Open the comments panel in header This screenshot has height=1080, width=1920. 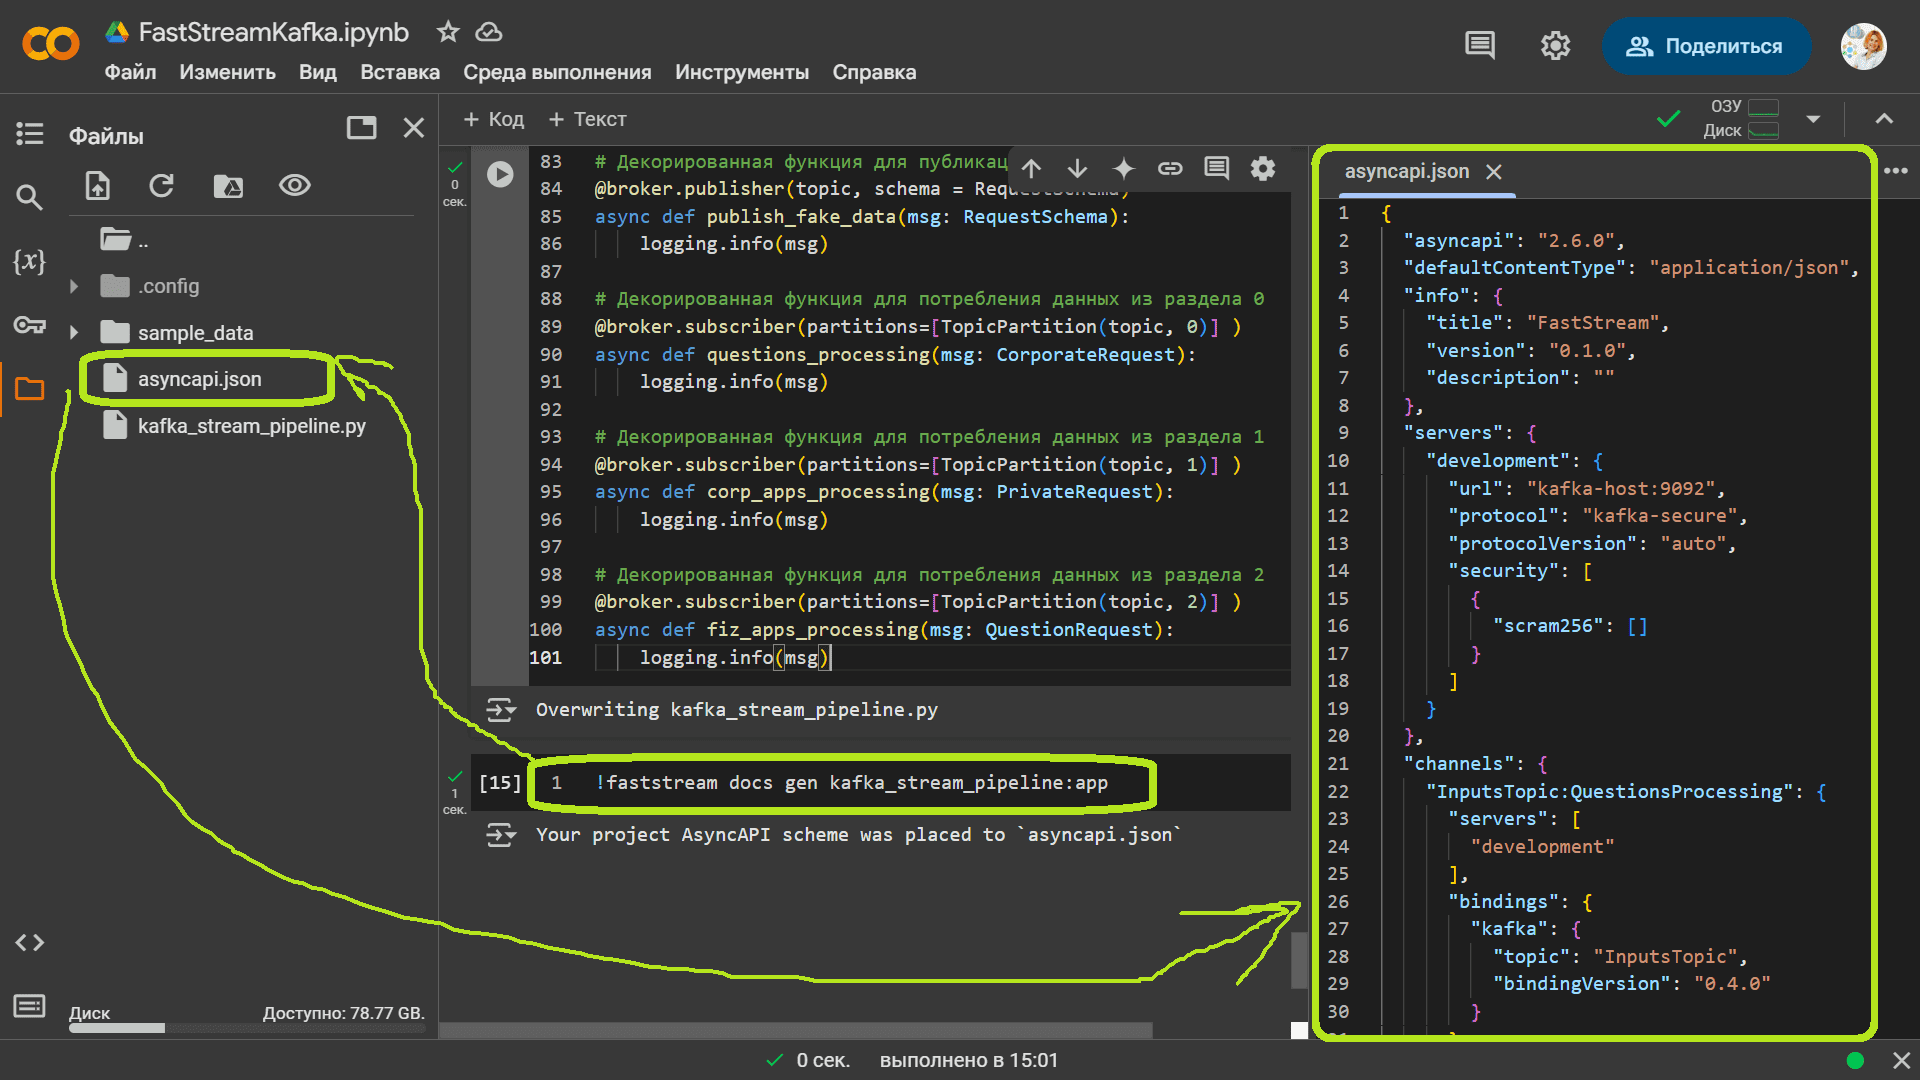[x=1479, y=45]
